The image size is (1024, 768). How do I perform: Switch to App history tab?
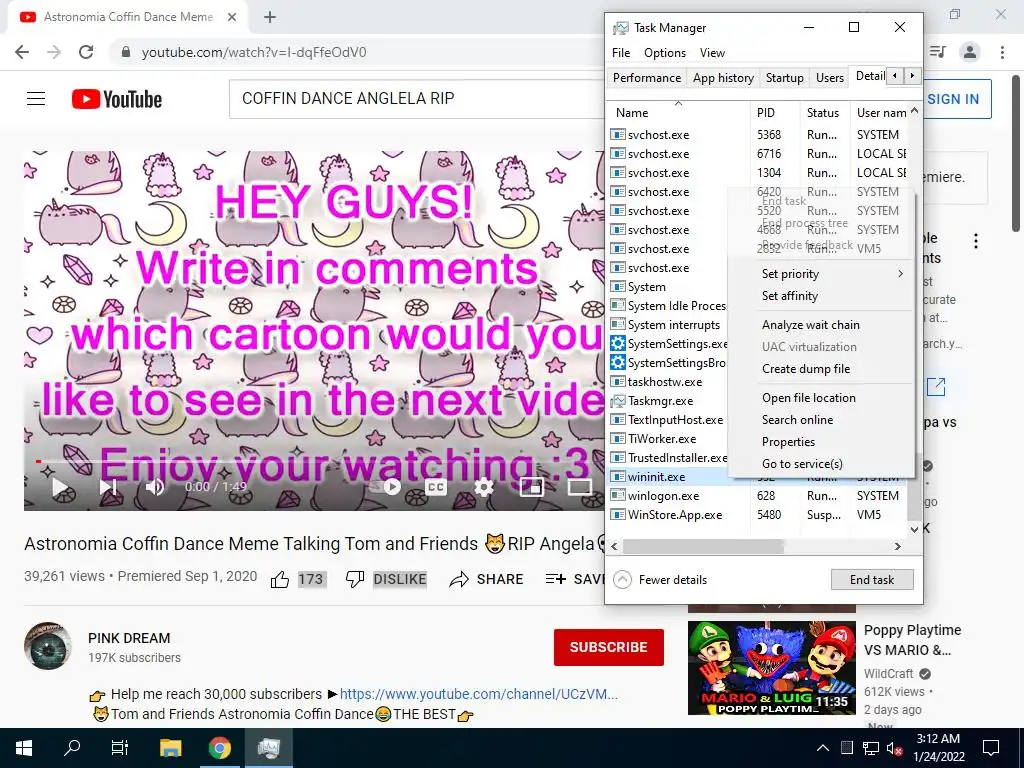(723, 78)
